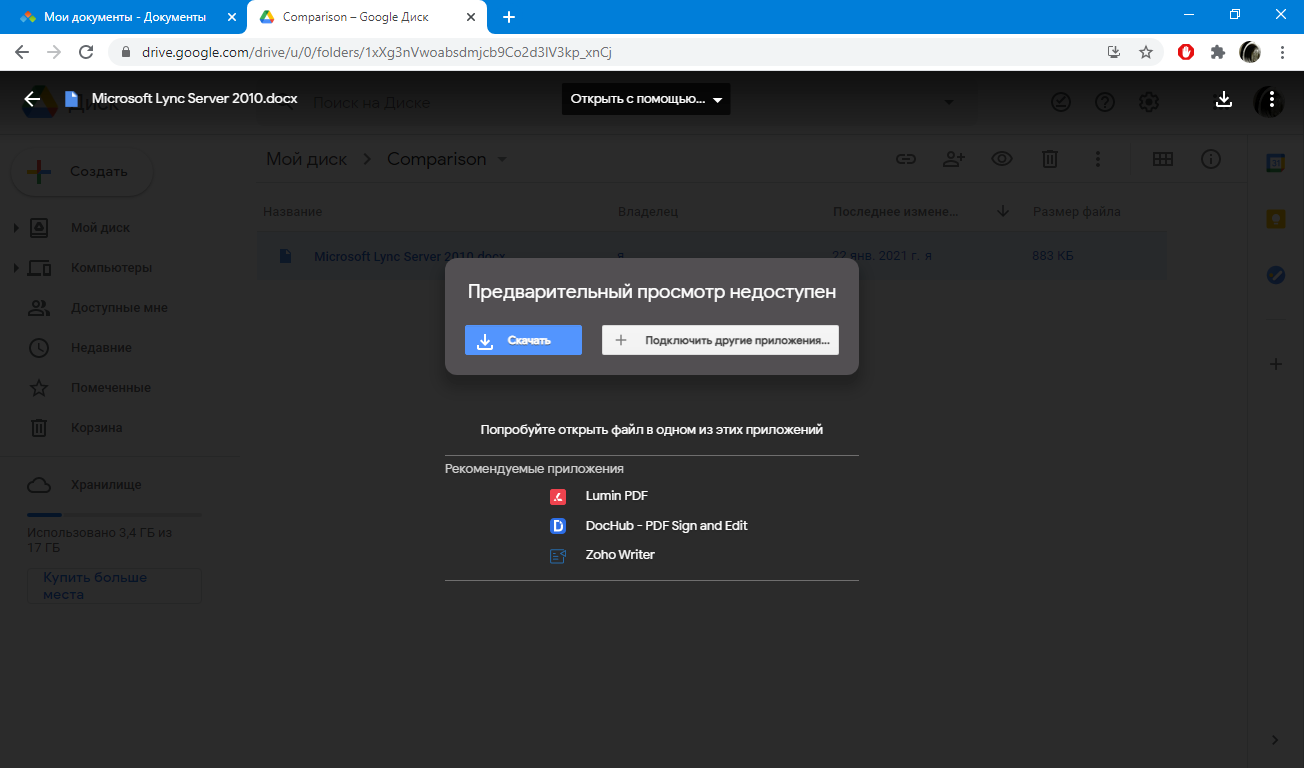Open file with DocHub - PDF Sign and Edit
This screenshot has height=768, width=1304.
pos(666,525)
